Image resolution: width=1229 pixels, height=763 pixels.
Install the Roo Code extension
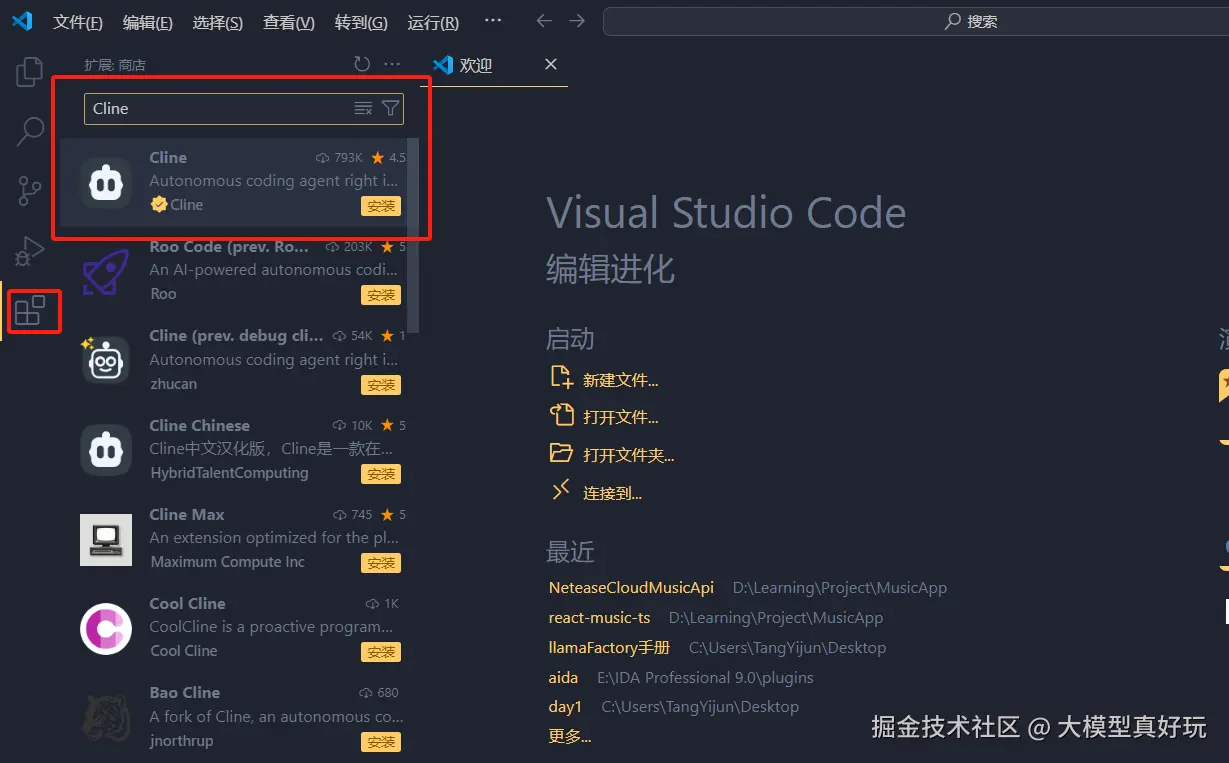point(381,295)
